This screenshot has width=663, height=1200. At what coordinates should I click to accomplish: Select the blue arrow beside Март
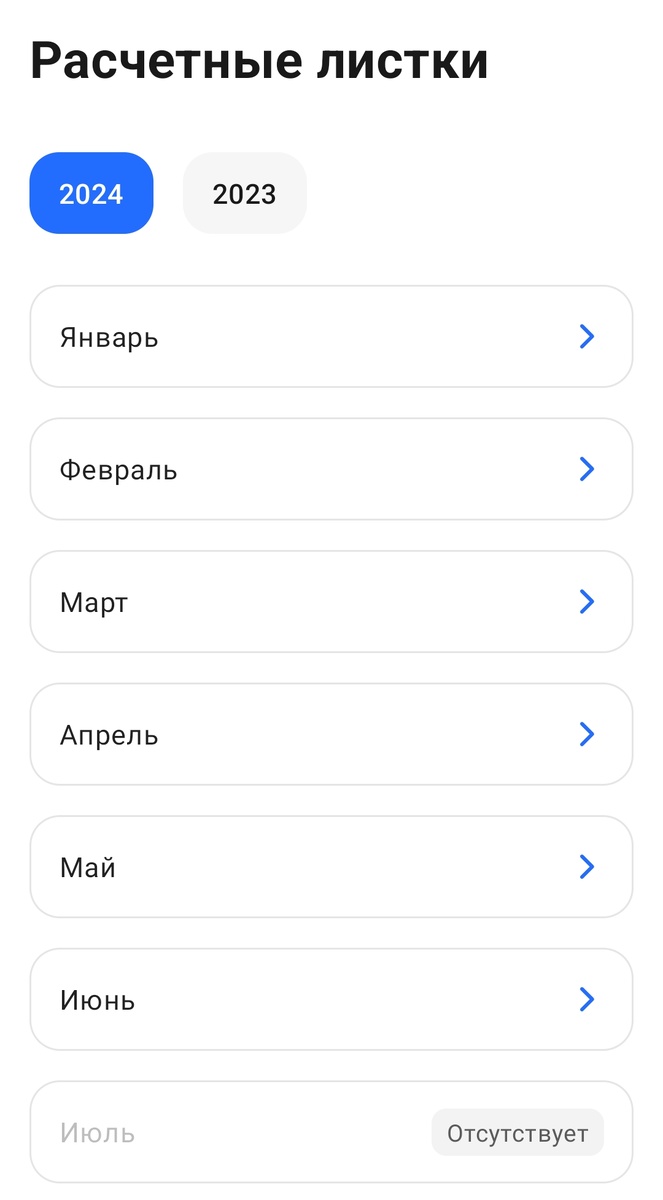[x=587, y=601]
